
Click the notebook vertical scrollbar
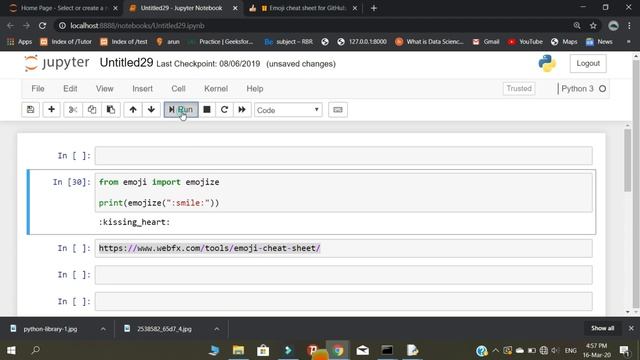(x=627, y=160)
